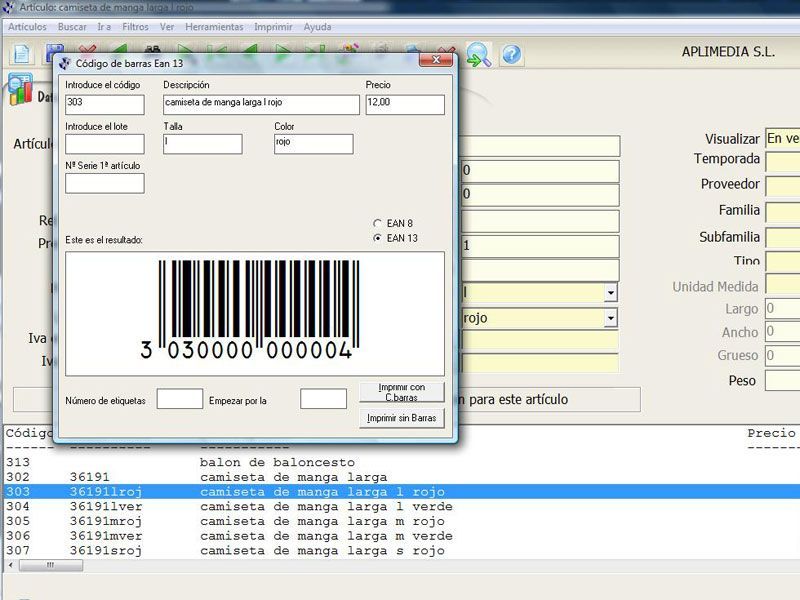Click 'Imprimir sin Barras' button

[402, 418]
